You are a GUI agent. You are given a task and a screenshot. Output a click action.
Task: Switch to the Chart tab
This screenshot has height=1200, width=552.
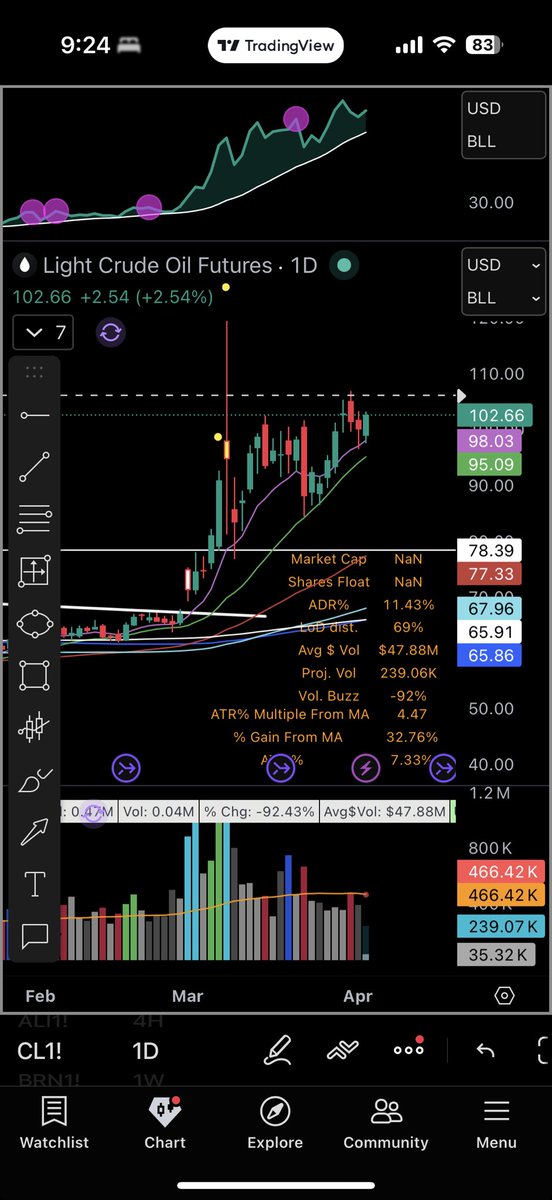click(165, 1122)
